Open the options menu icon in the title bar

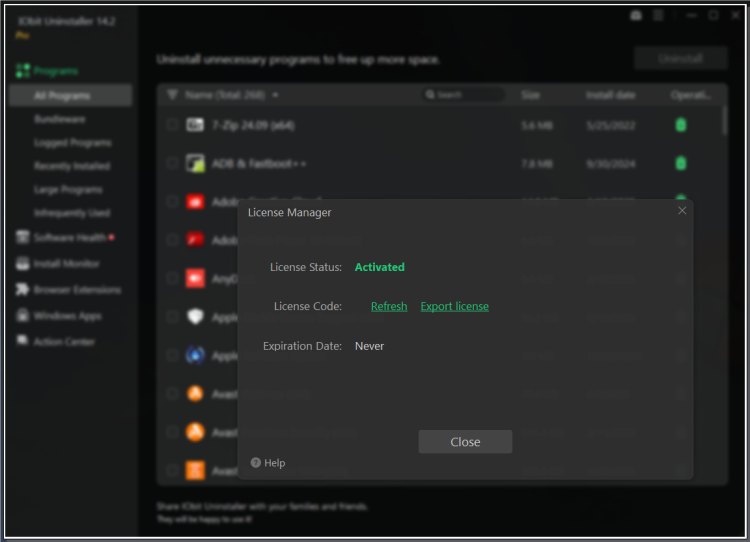[x=659, y=15]
